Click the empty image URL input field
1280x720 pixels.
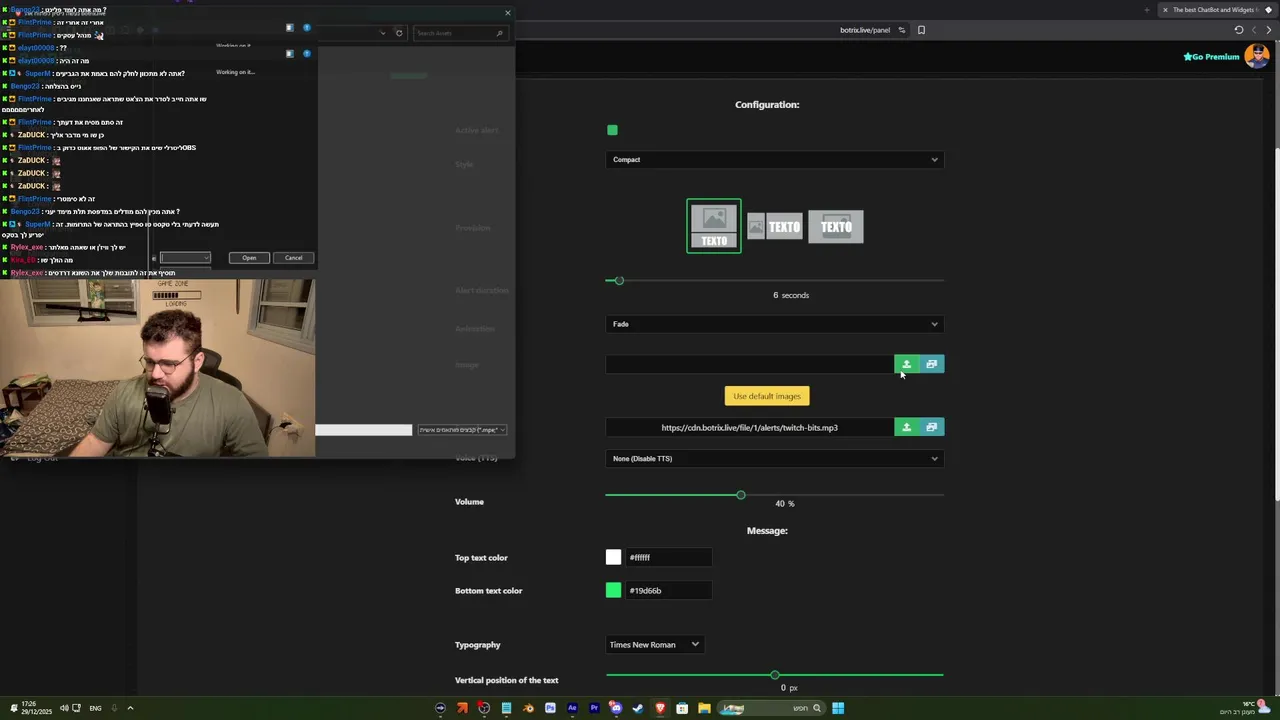[x=749, y=364]
